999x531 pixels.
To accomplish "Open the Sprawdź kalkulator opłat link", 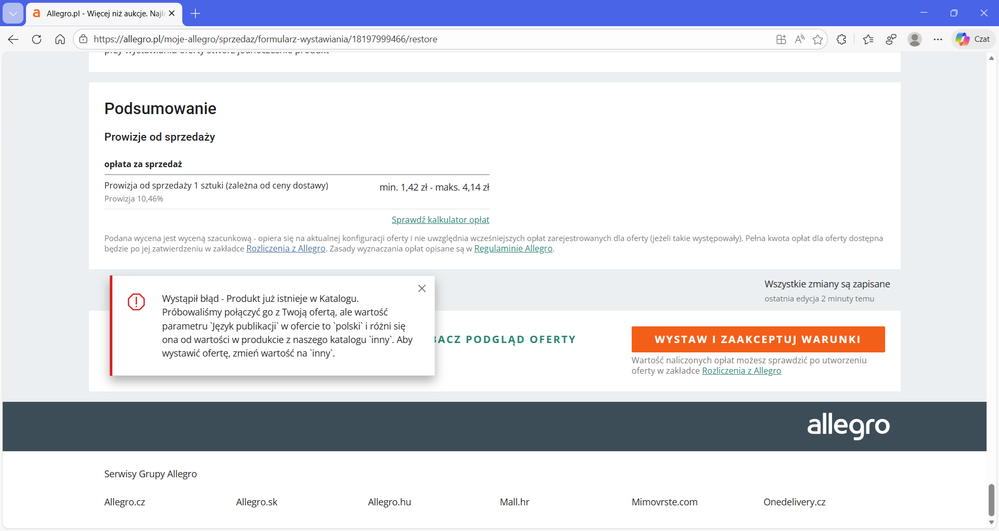I will coord(440,220).
